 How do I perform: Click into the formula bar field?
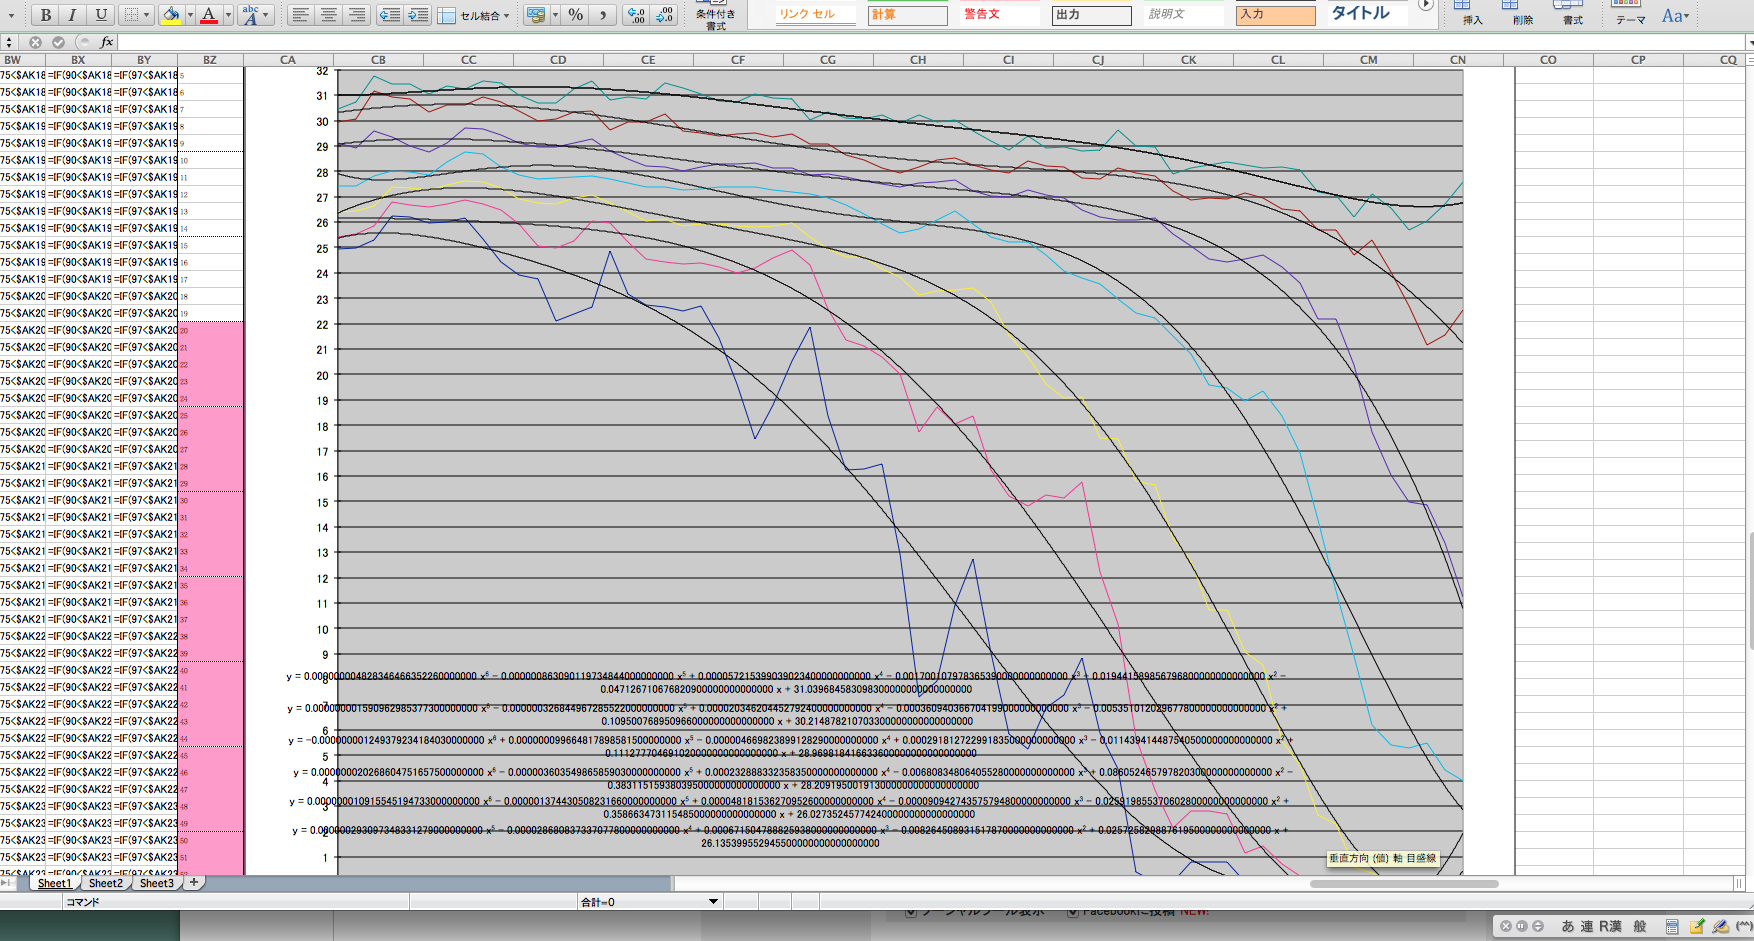(930, 42)
